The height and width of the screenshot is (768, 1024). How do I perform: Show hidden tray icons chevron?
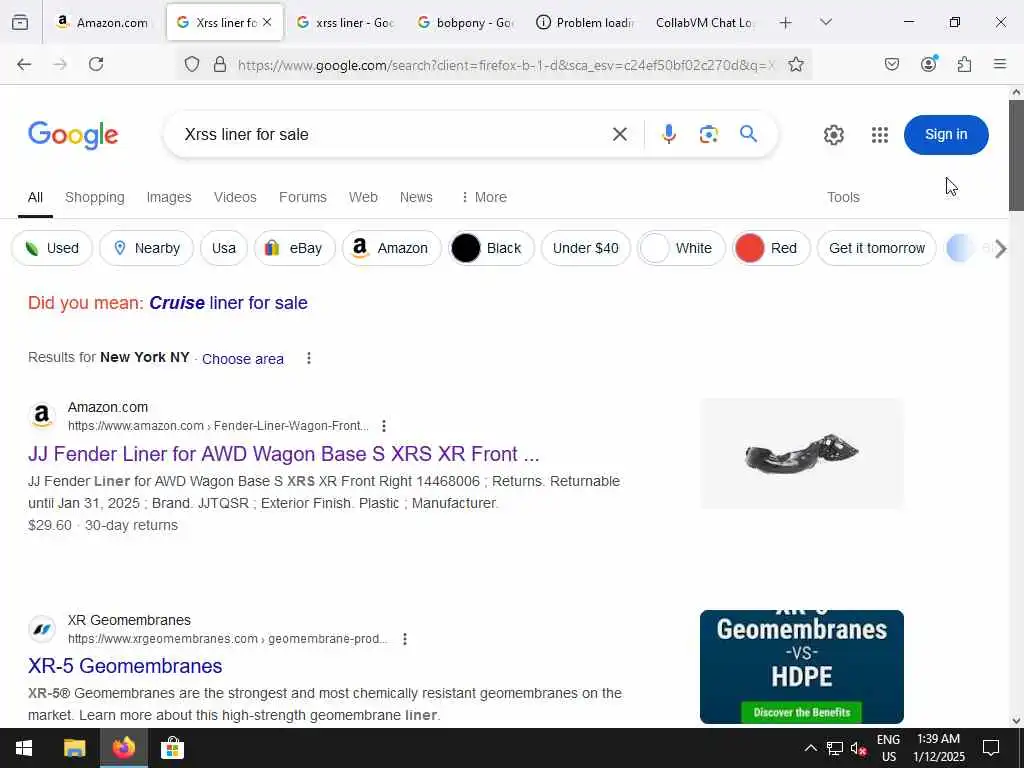coord(810,748)
